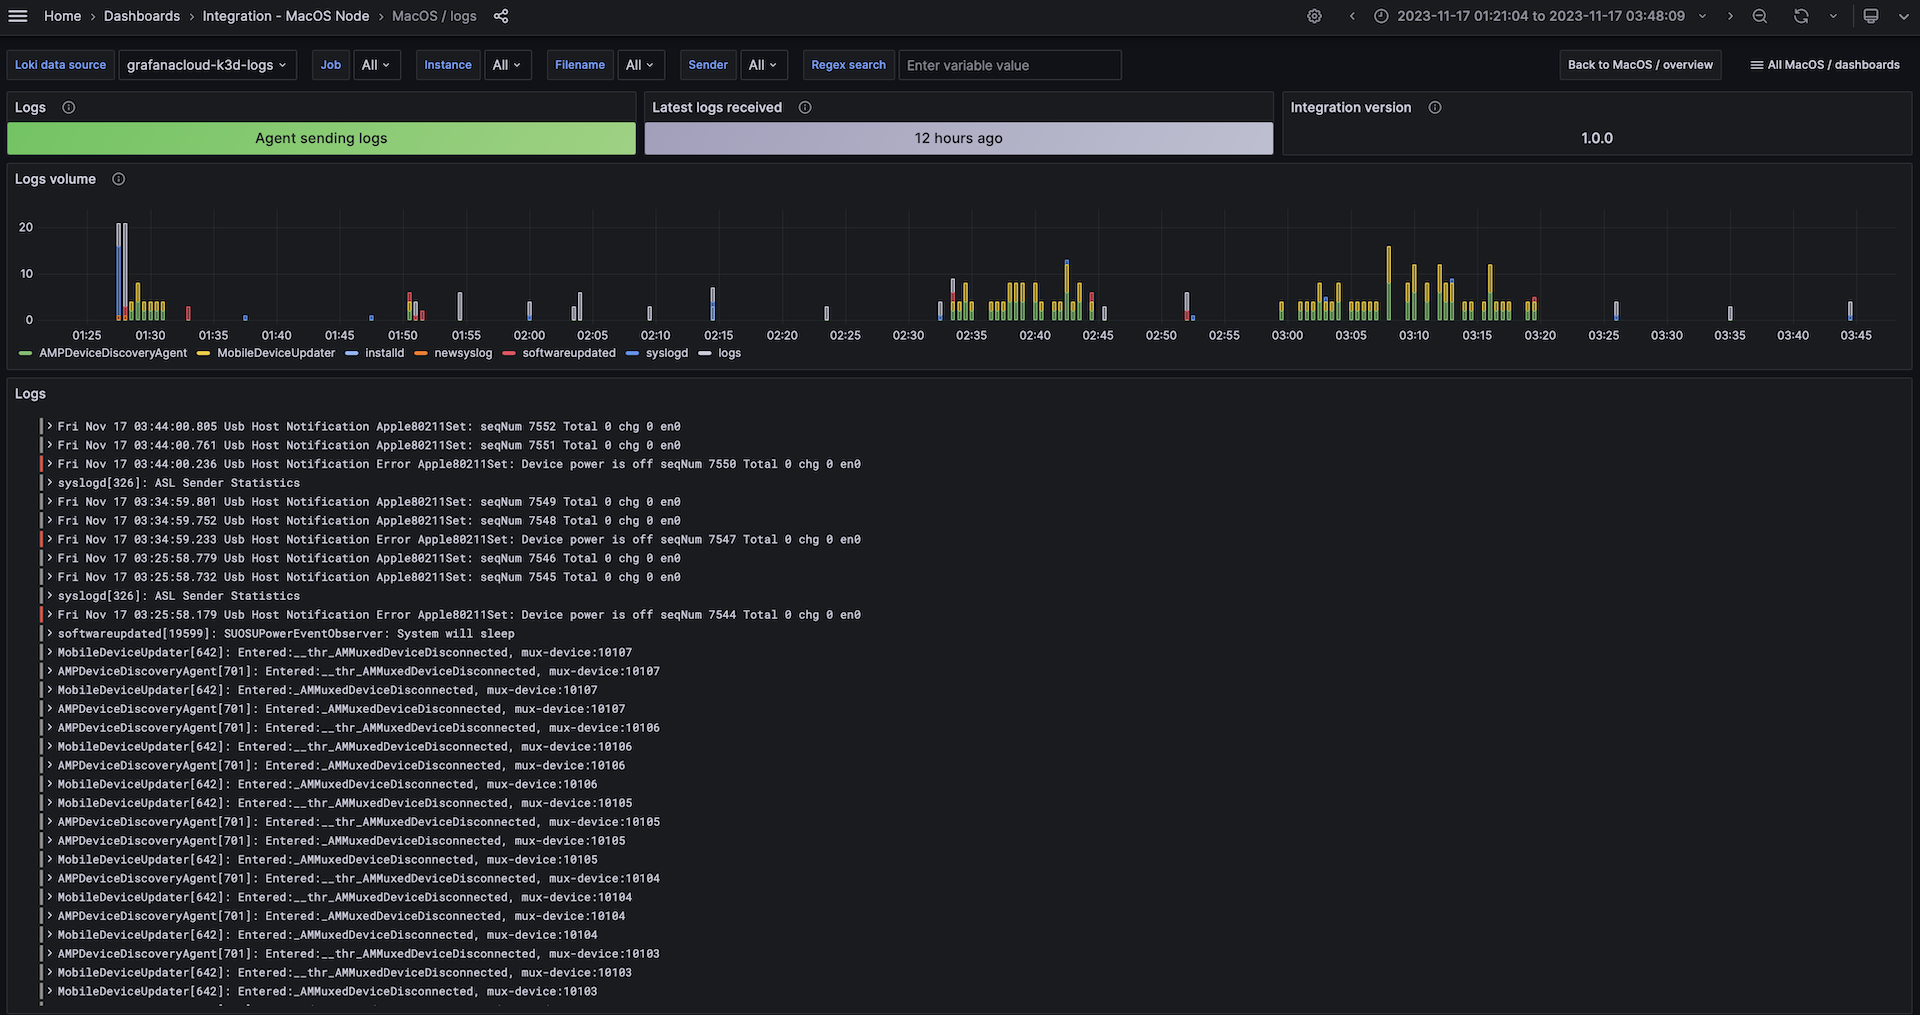Open All MacOS / dashboards
1920x1015 pixels.
click(1825, 64)
